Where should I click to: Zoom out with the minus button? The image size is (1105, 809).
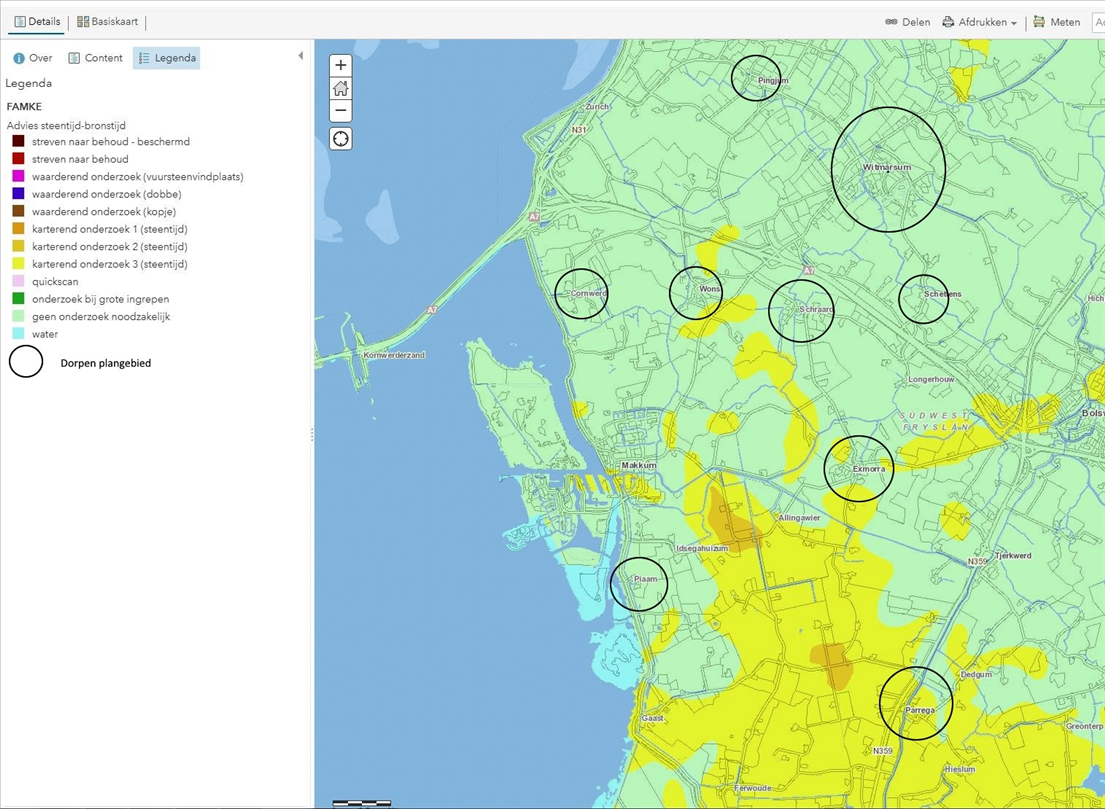(x=341, y=110)
